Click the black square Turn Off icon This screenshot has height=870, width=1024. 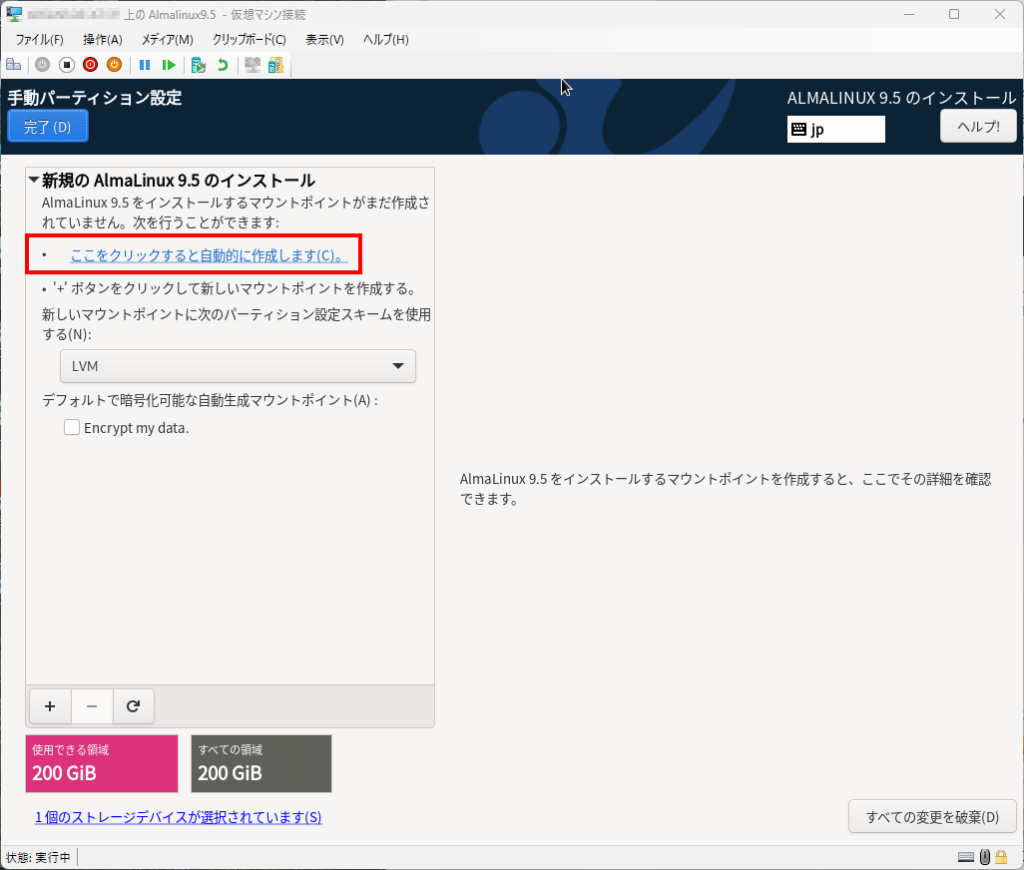(66, 65)
